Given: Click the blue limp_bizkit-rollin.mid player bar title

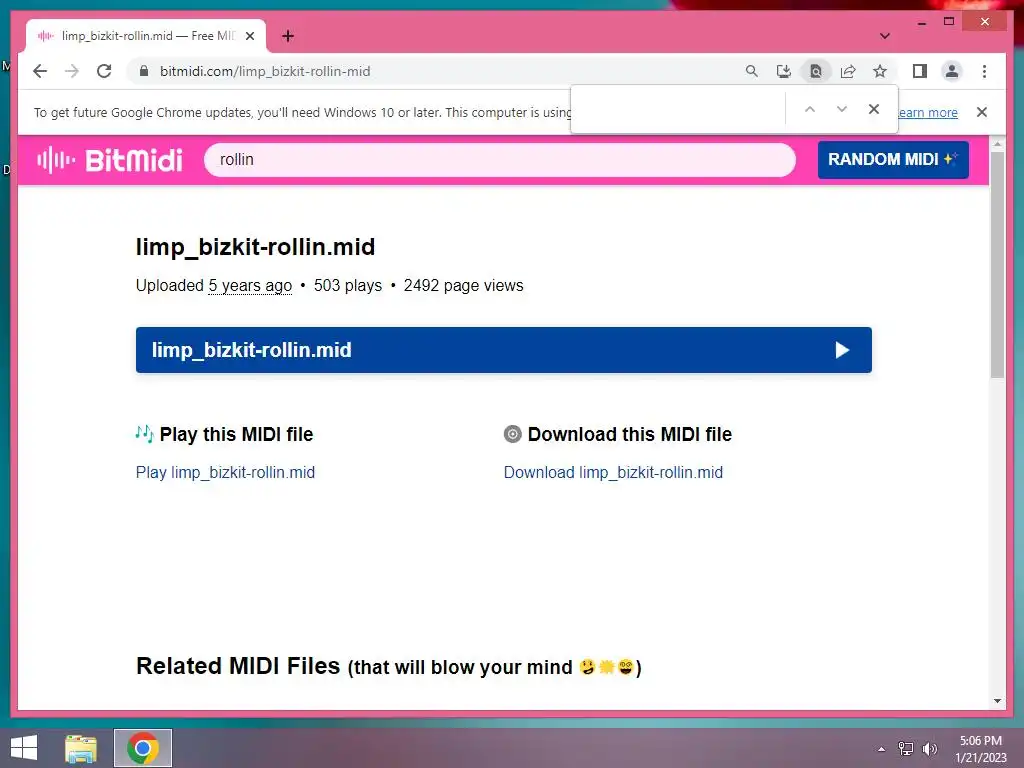Looking at the screenshot, I should click(x=251, y=350).
